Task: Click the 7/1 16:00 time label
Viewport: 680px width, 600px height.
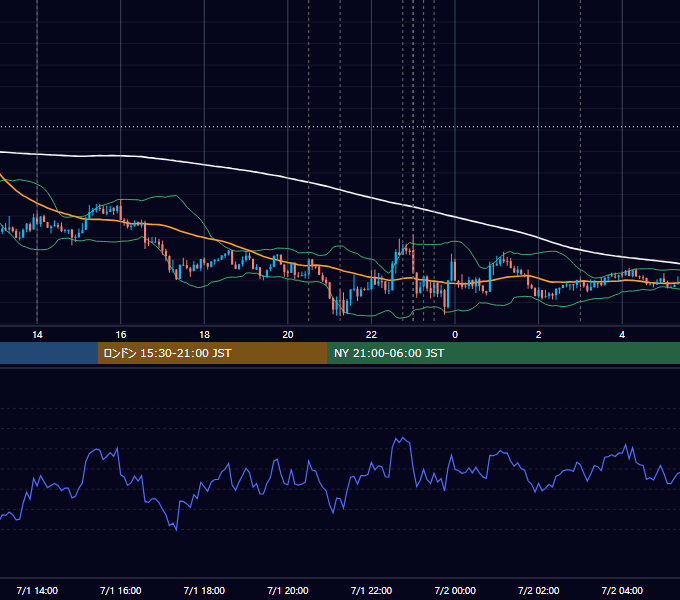Action: 121,590
